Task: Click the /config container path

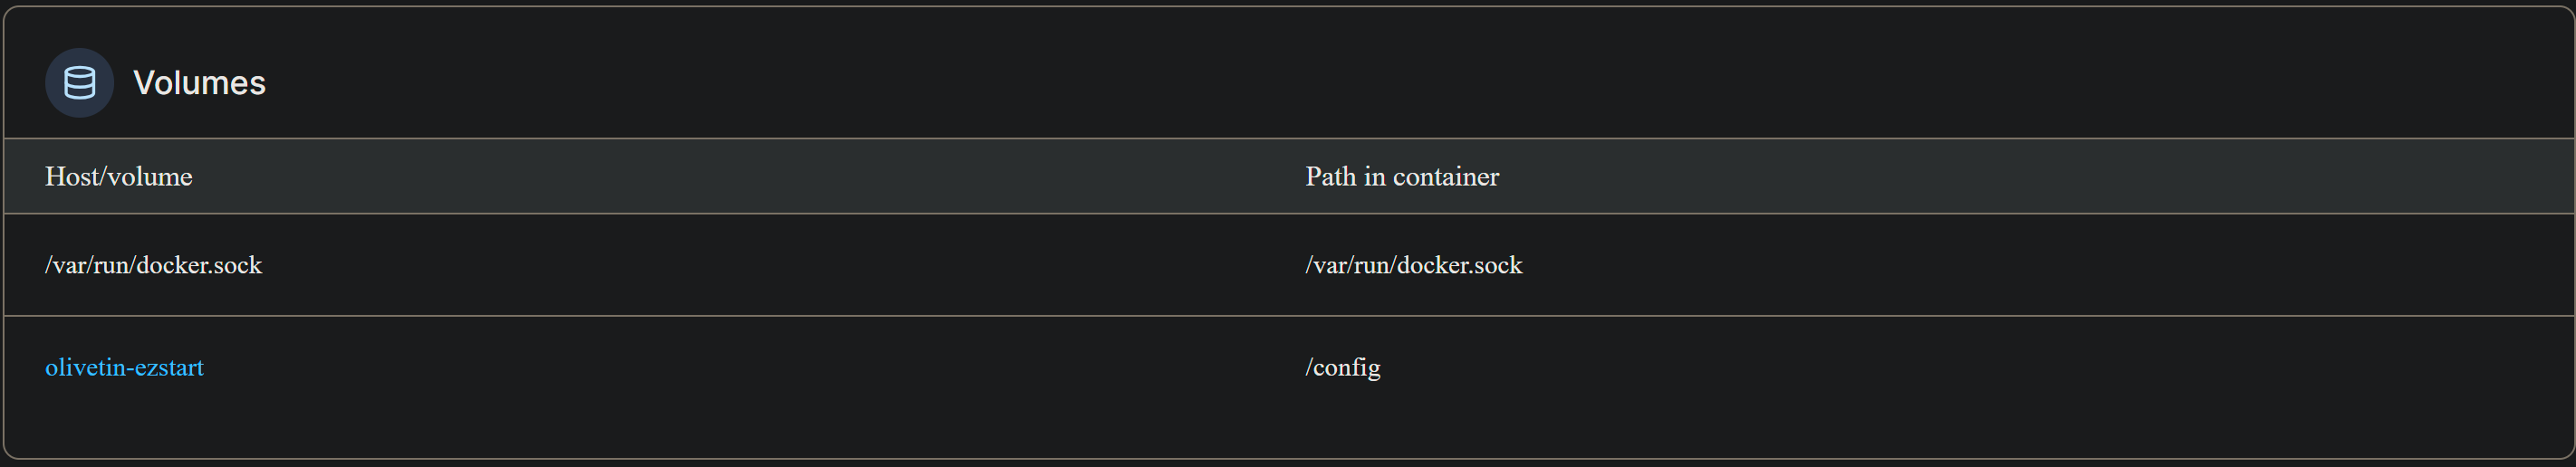Action: tap(1342, 368)
